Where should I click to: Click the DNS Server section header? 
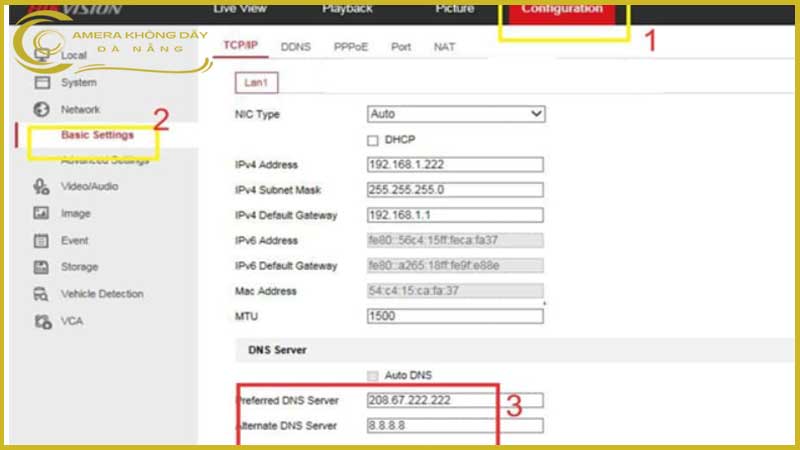[277, 350]
